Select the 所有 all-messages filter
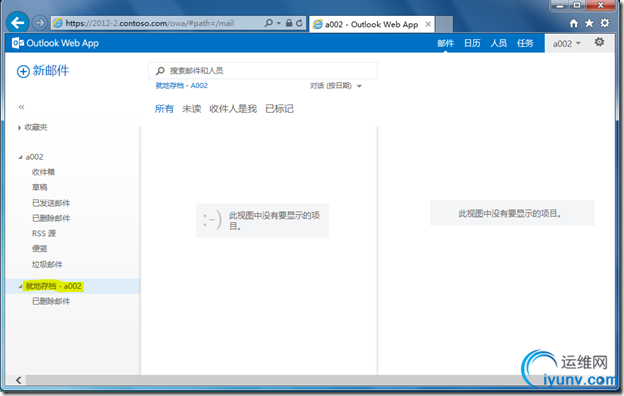This screenshot has height=396, width=624. [164, 109]
